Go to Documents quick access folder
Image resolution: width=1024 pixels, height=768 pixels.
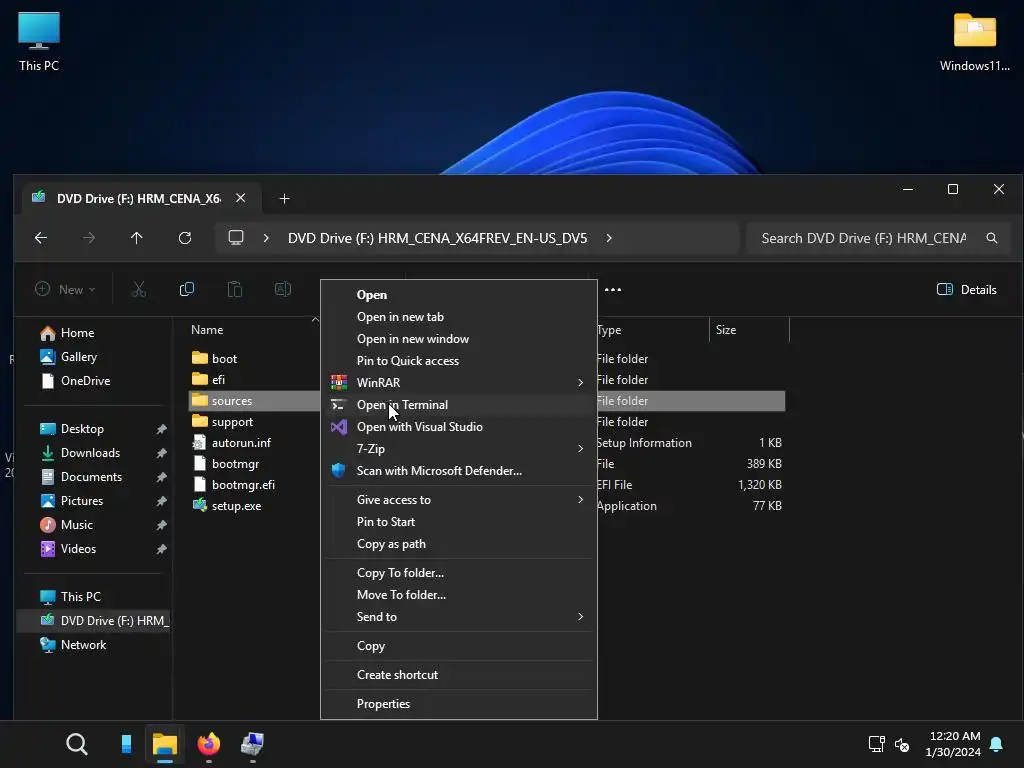pos(81,477)
